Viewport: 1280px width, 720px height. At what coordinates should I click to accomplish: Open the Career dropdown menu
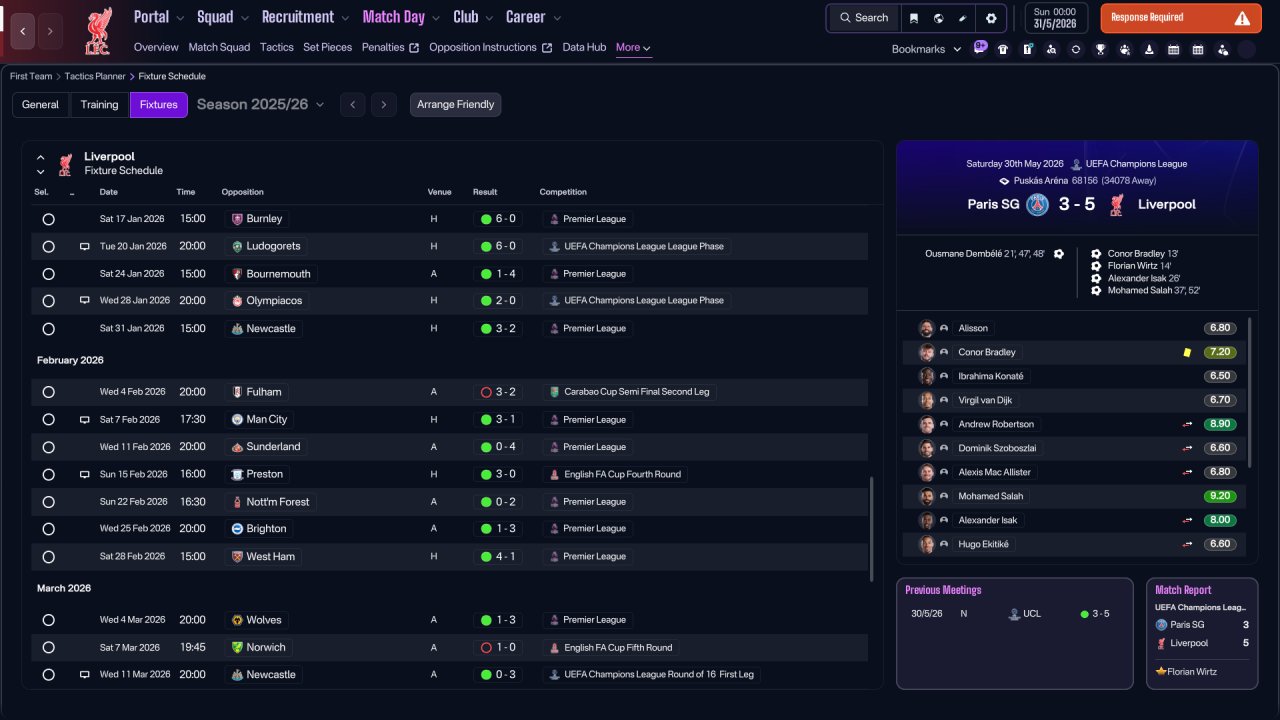533,17
